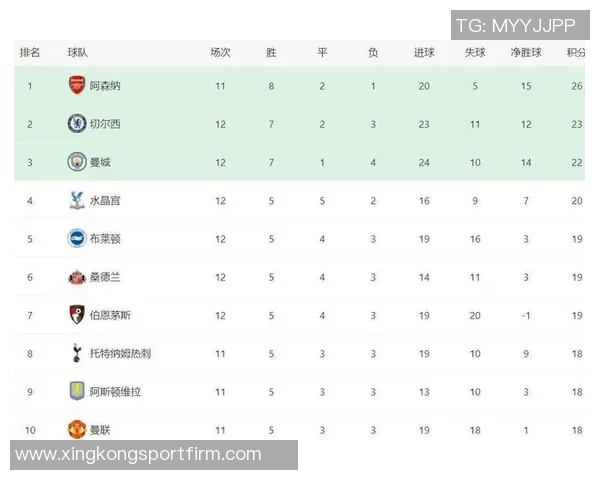Viewport: 600px width, 480px height.
Task: Sort table by 积分 column header
Action: point(576,53)
